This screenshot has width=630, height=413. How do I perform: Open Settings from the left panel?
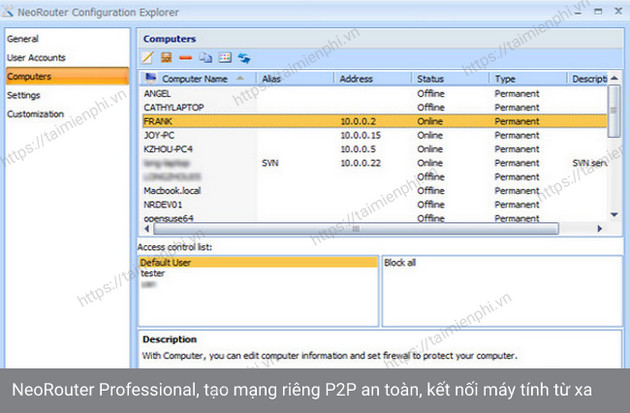coord(24,96)
